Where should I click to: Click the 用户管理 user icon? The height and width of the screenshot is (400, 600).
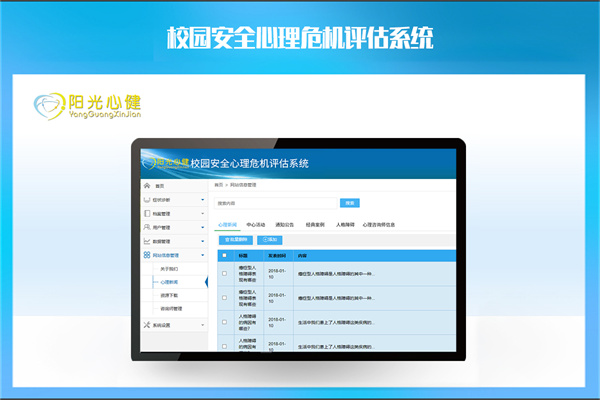[147, 228]
